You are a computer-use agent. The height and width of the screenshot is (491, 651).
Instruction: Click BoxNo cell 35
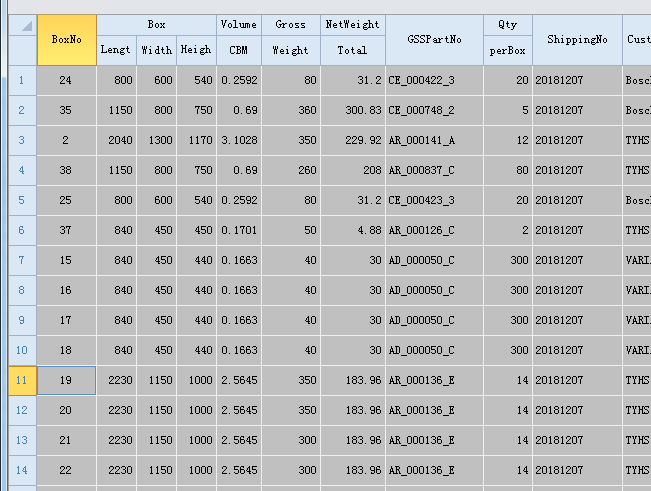pyautogui.click(x=66, y=110)
